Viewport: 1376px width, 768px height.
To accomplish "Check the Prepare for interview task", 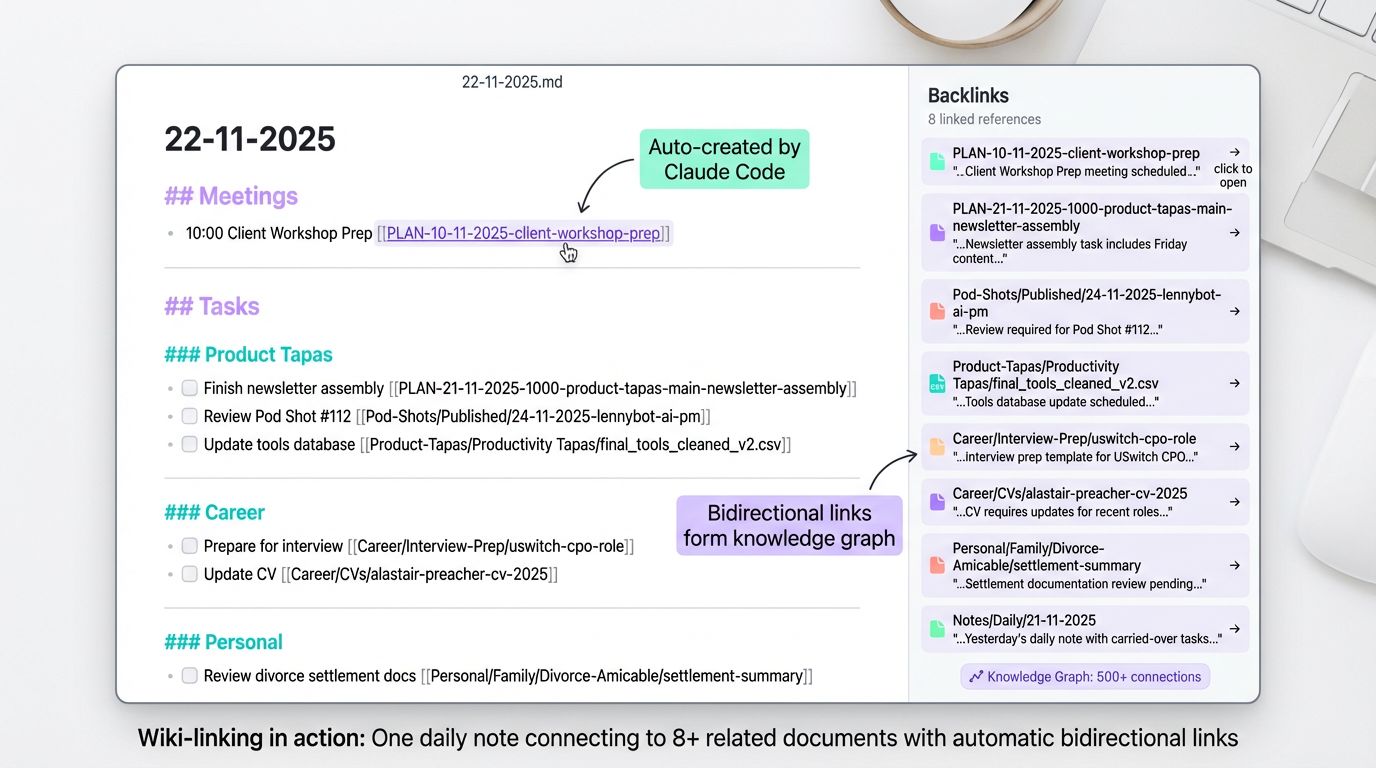I will (x=189, y=546).
